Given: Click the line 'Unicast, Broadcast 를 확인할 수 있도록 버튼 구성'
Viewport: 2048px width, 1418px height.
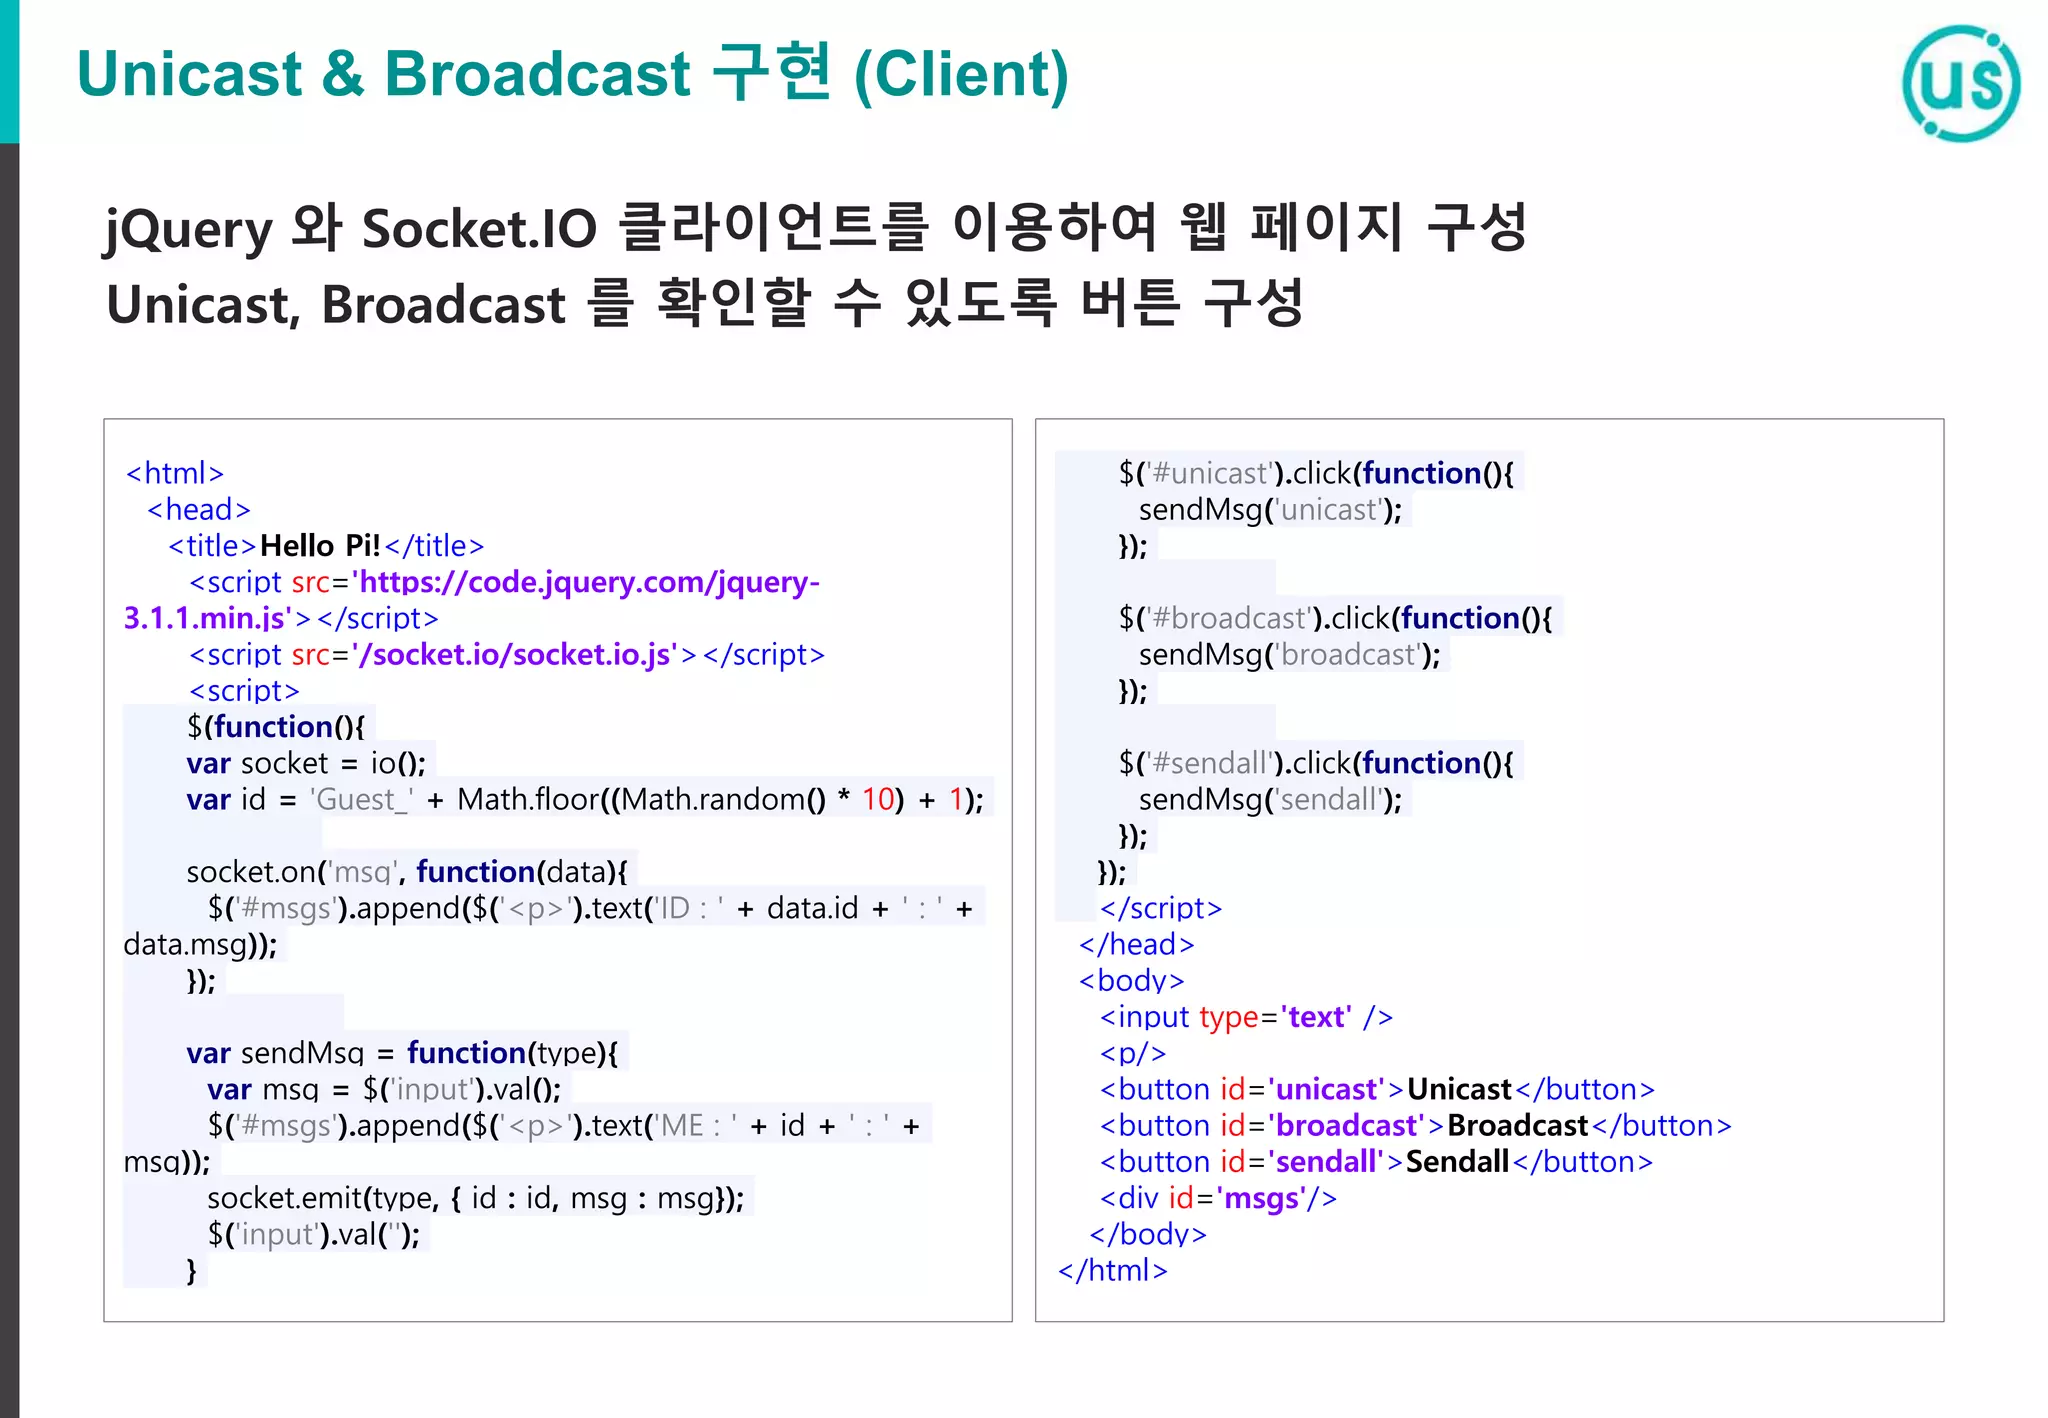Looking at the screenshot, I should (705, 303).
